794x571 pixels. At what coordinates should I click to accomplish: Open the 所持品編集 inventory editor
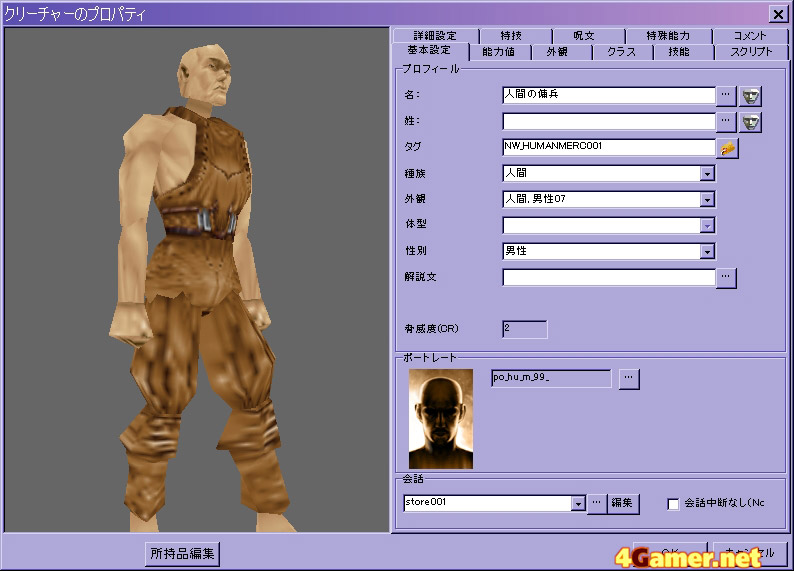pos(182,553)
